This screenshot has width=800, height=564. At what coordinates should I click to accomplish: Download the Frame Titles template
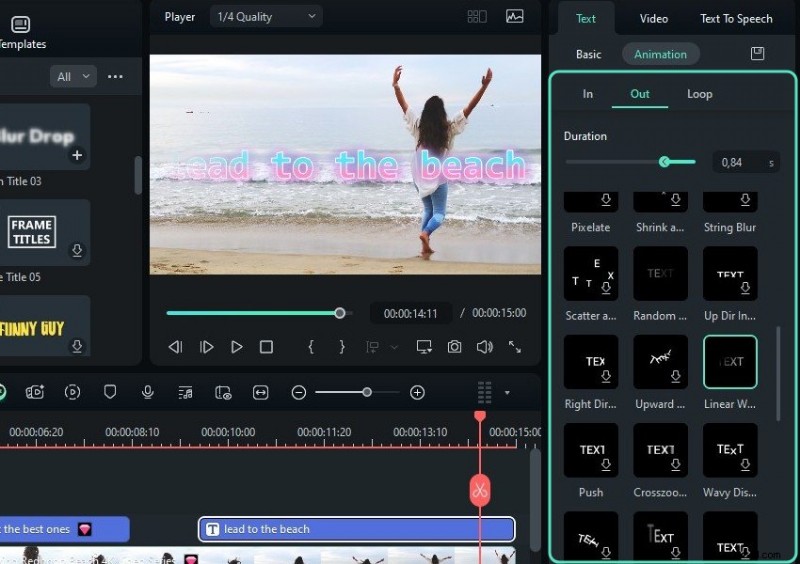77,251
